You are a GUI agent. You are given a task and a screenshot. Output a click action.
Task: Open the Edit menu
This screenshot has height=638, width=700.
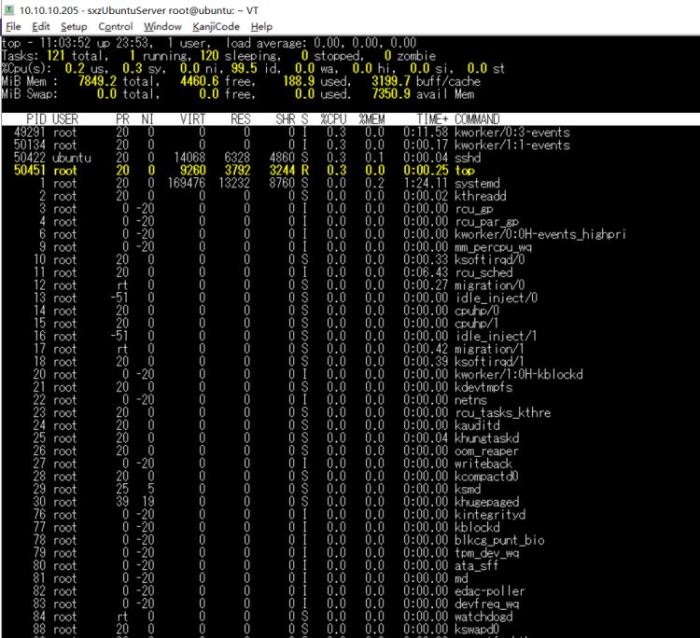pyautogui.click(x=41, y=27)
